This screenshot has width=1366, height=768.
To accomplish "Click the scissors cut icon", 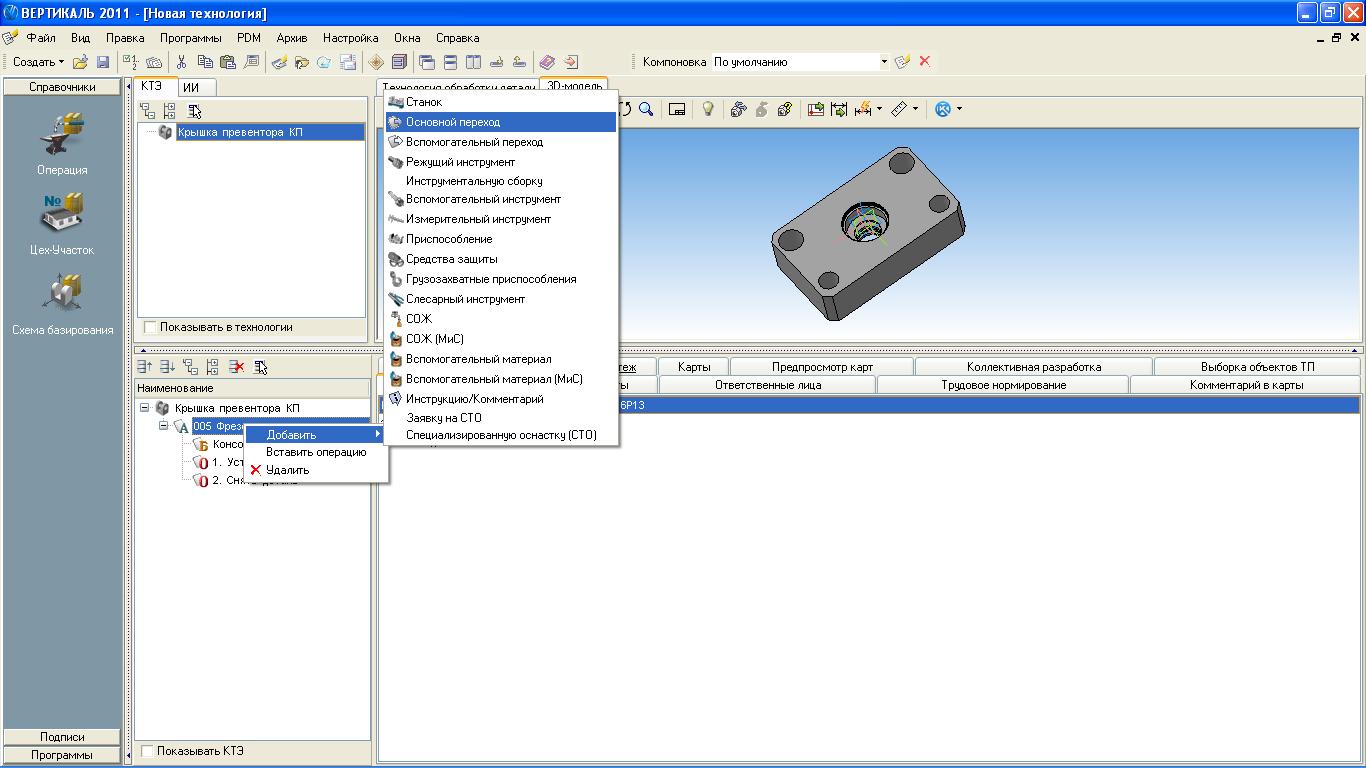I will coord(182,62).
